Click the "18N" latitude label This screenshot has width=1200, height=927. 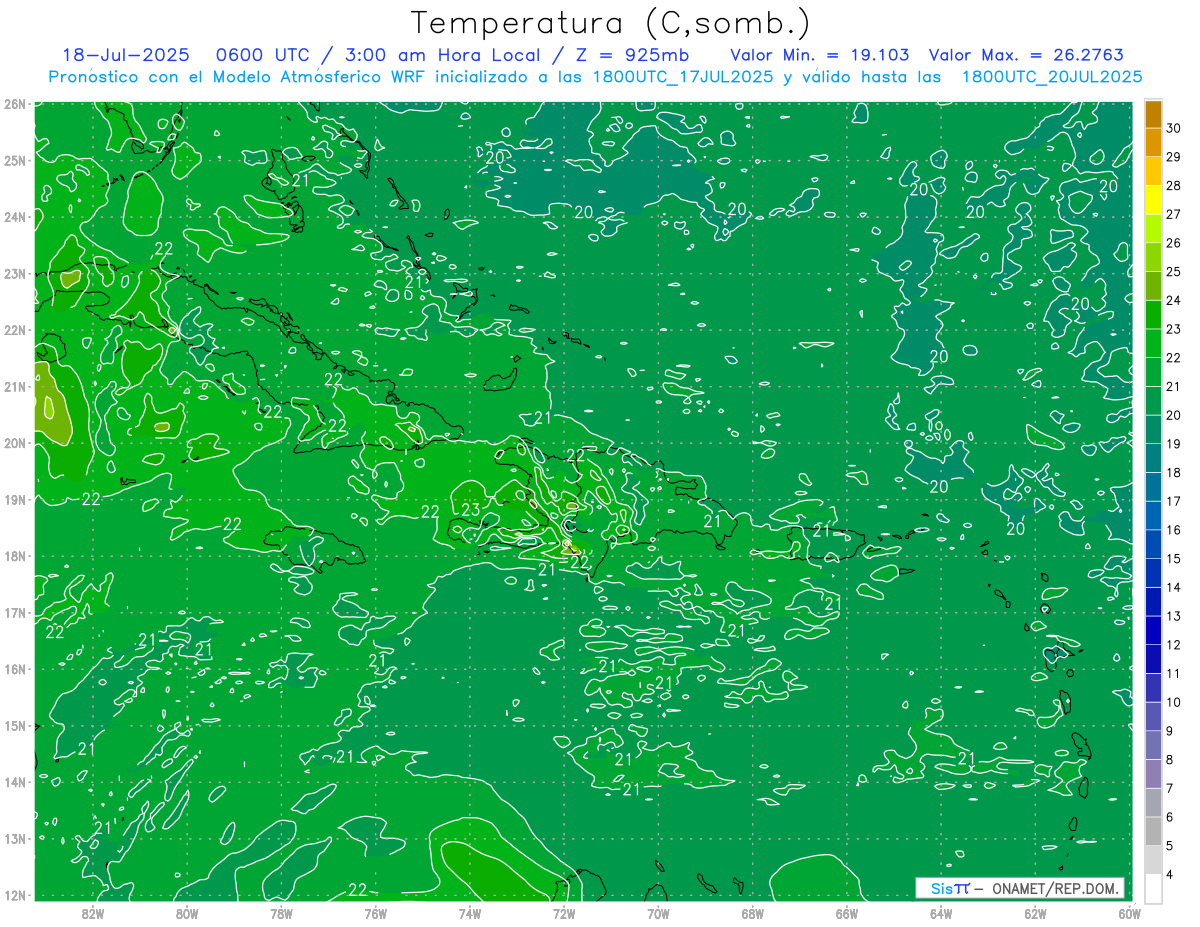pos(14,556)
